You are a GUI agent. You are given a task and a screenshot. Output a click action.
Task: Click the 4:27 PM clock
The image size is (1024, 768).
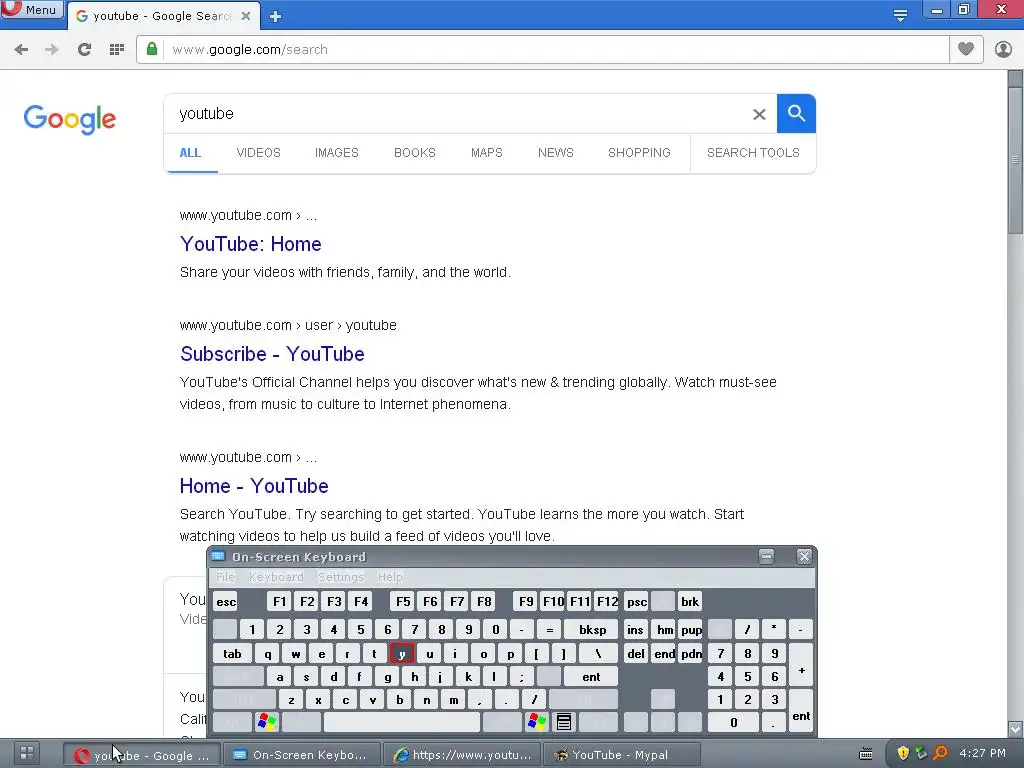(x=982, y=753)
